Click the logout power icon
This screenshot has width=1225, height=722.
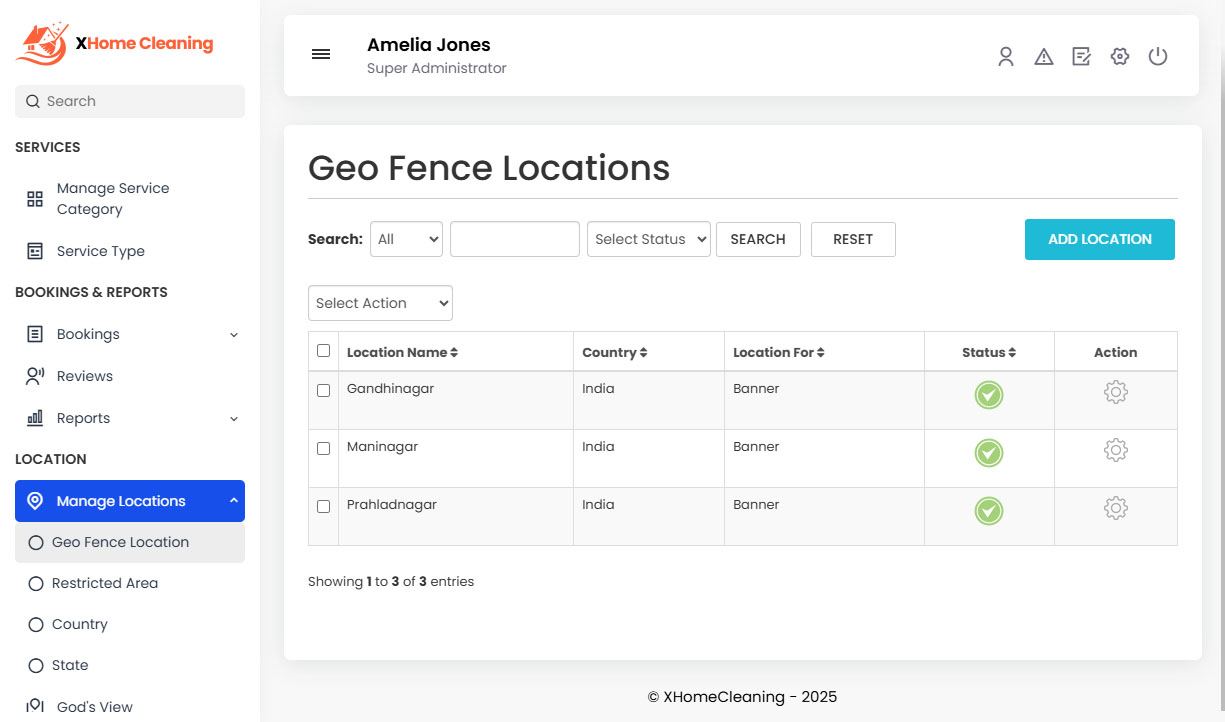(1157, 57)
